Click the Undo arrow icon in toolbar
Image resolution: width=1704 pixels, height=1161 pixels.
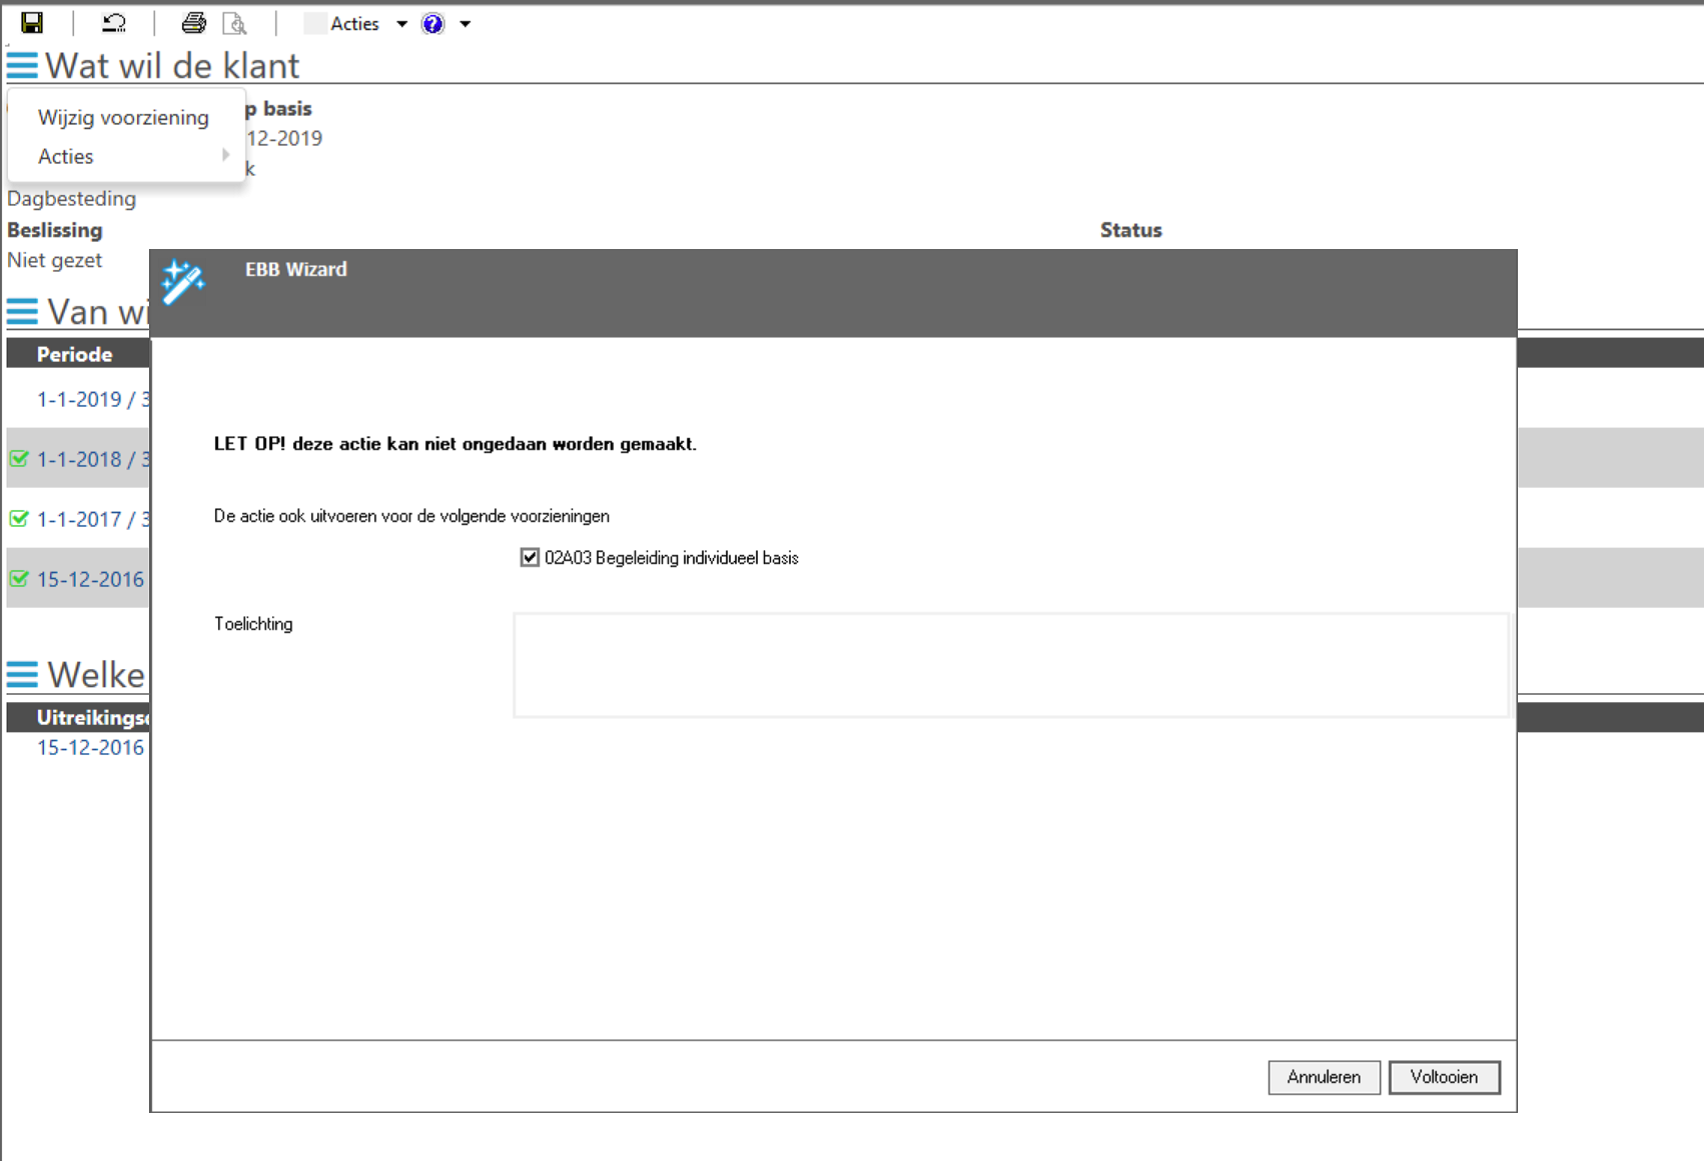[x=114, y=23]
